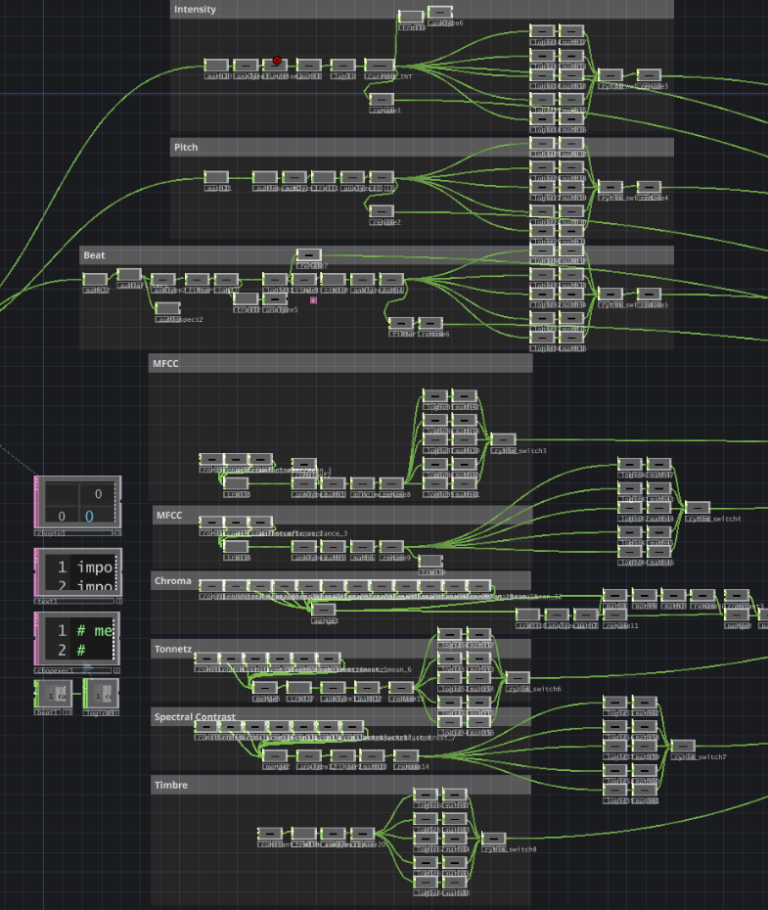Select the Beat annotation header
Image resolution: width=768 pixels, height=910 pixels.
click(375, 255)
